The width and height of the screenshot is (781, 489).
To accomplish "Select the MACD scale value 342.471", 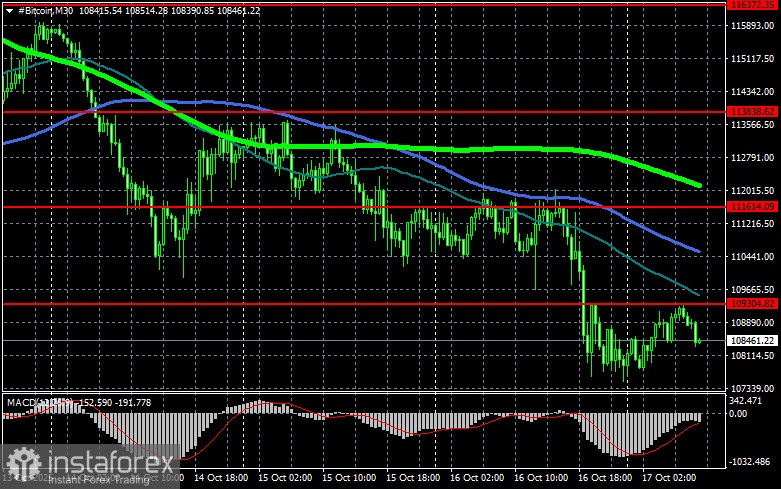I will (745, 401).
